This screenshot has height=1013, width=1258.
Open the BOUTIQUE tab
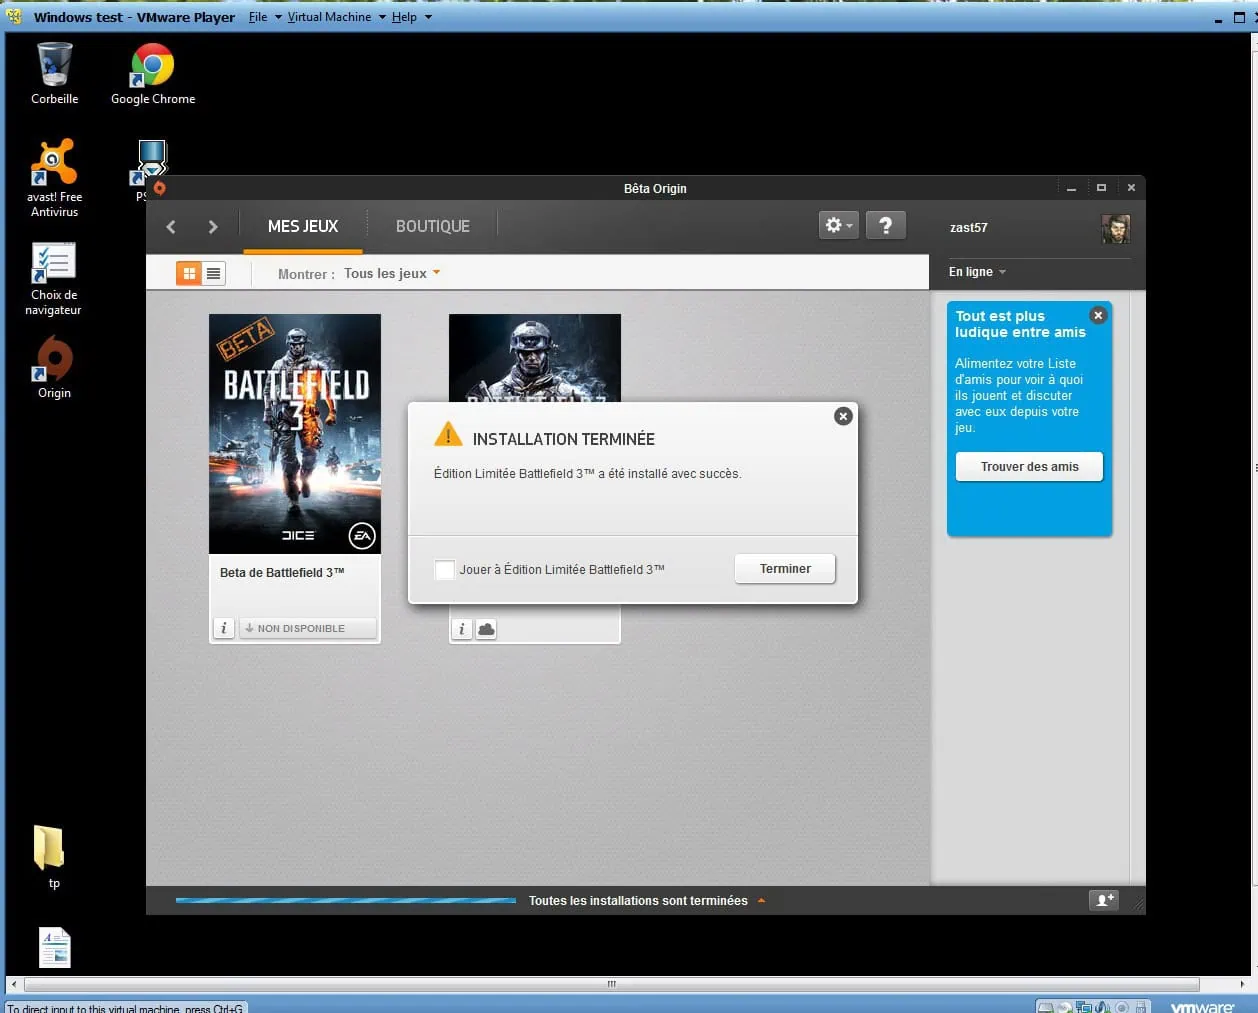tap(432, 227)
